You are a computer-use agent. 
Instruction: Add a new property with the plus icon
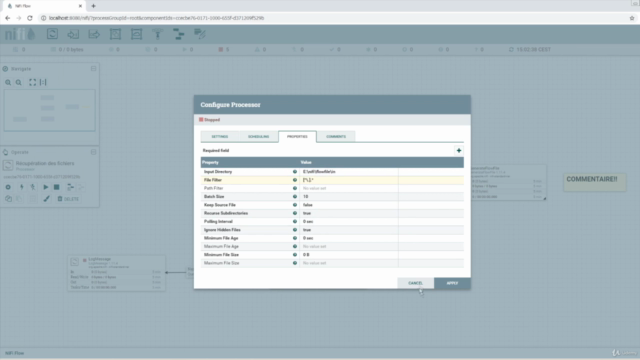coord(459,151)
